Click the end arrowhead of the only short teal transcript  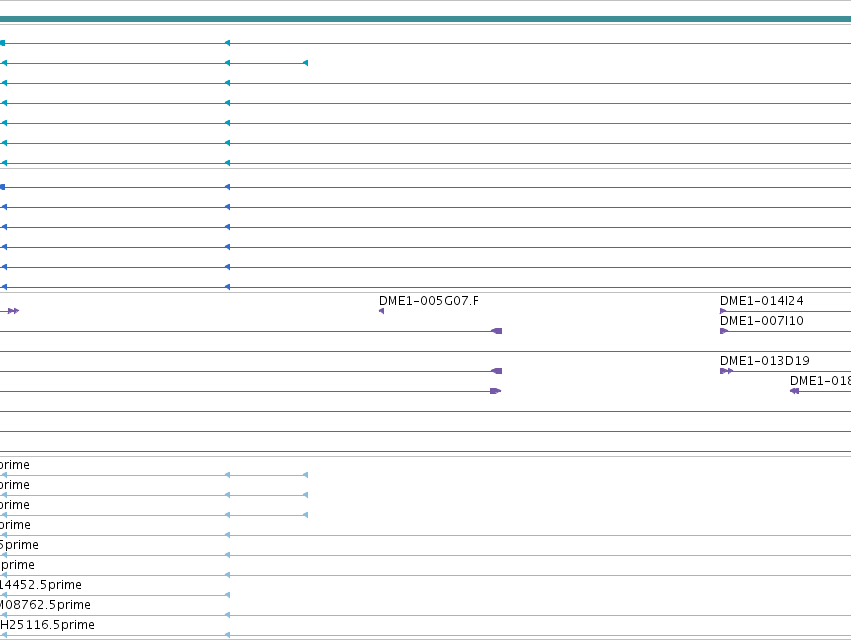tap(306, 63)
